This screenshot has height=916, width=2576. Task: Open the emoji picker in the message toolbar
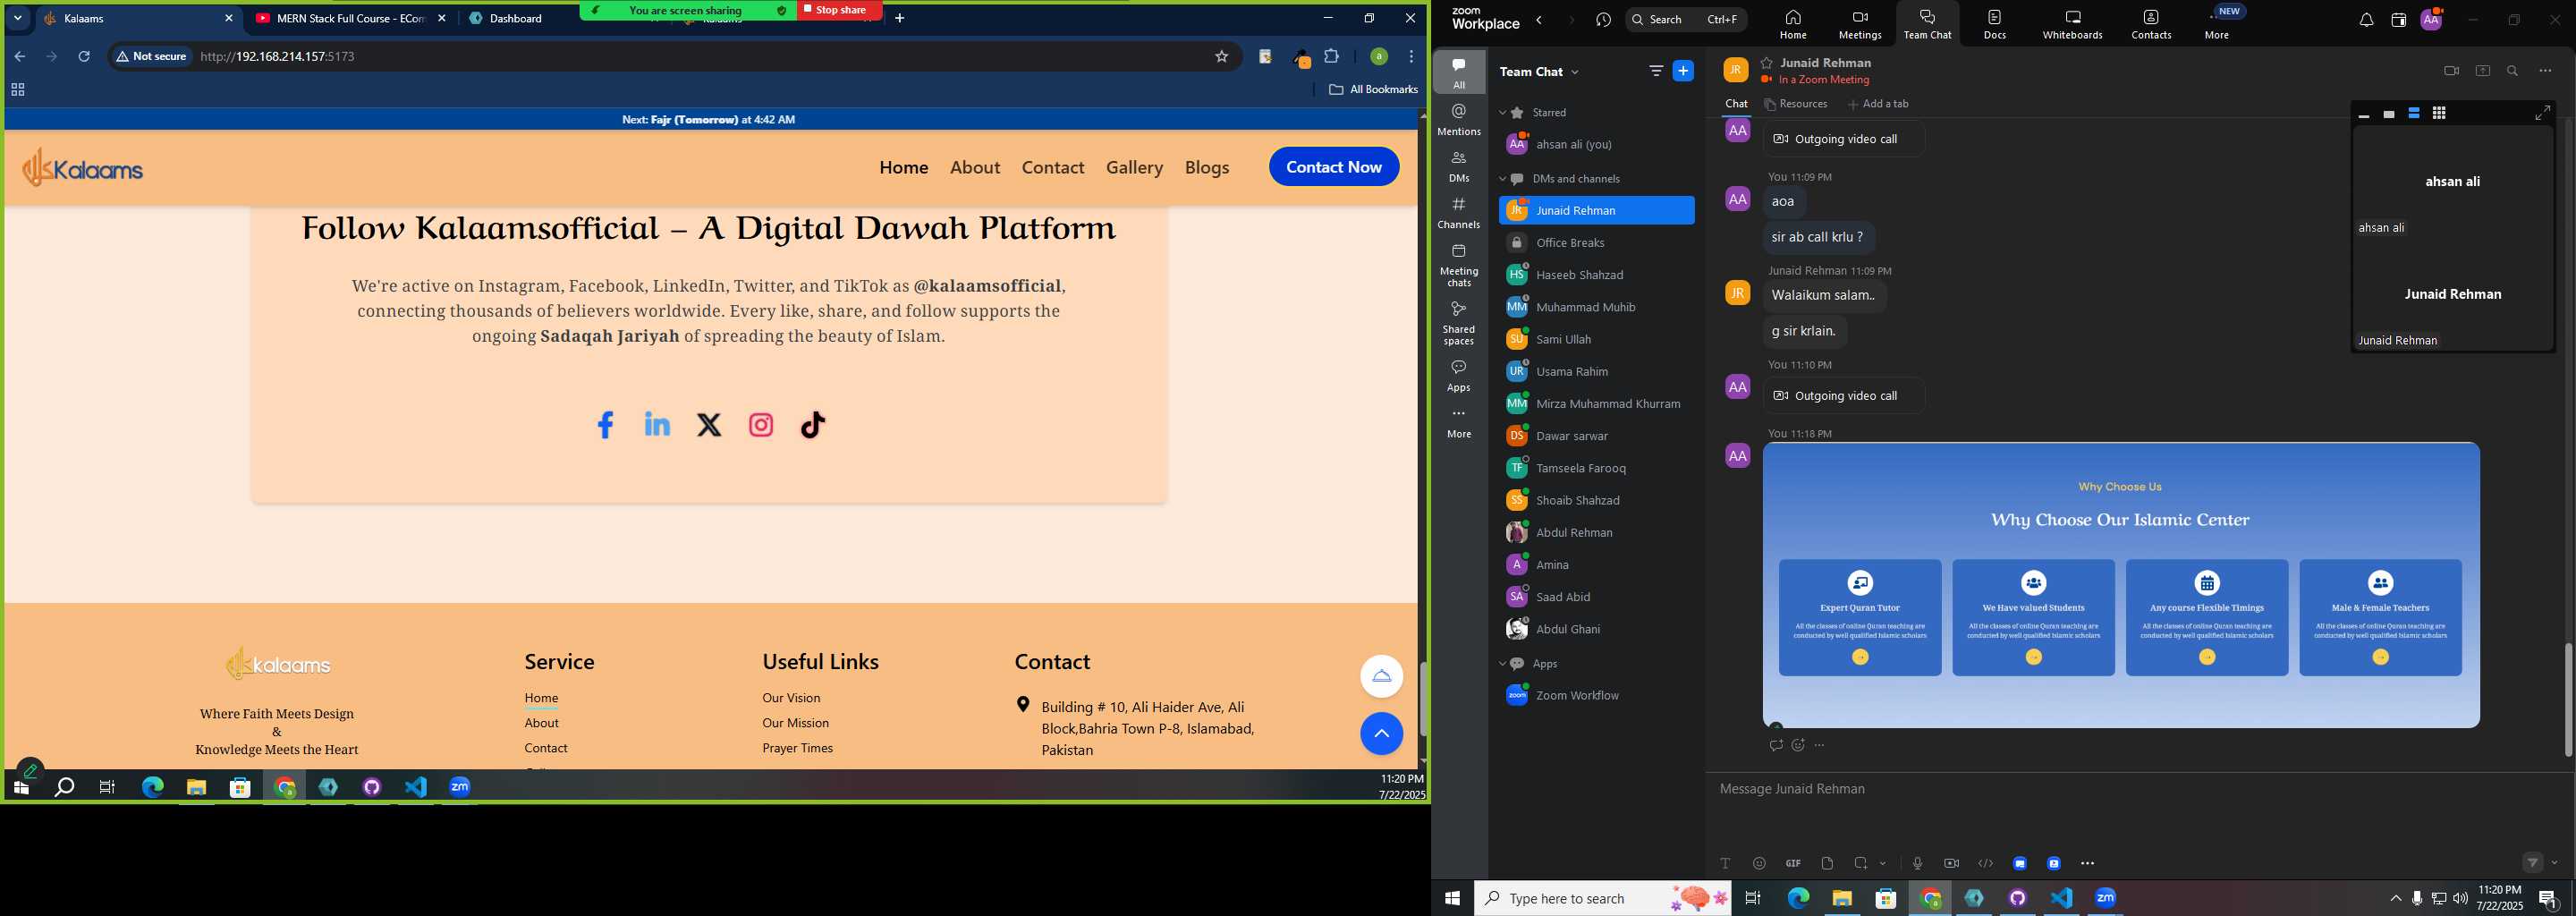[x=1759, y=863]
